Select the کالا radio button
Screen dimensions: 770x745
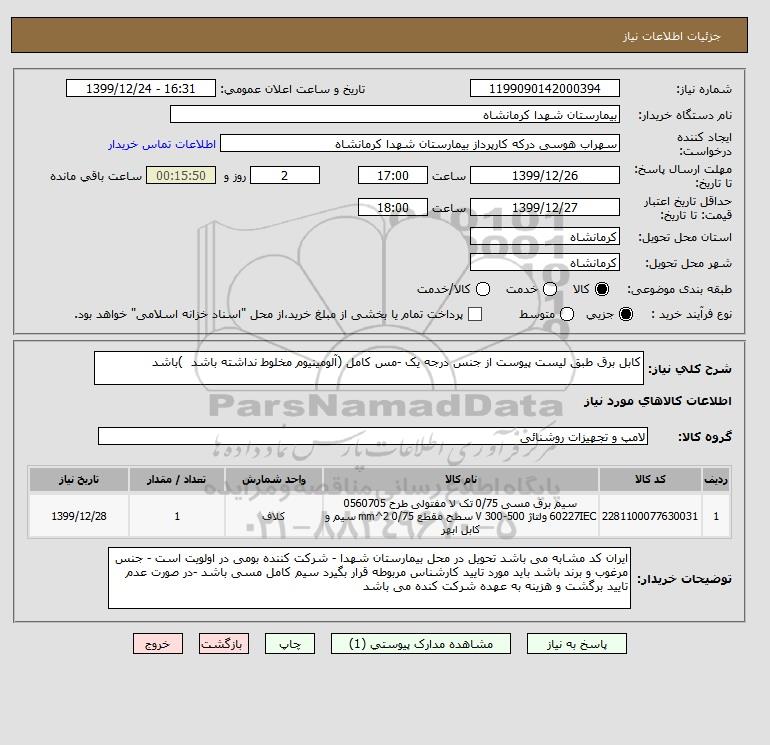tap(602, 289)
